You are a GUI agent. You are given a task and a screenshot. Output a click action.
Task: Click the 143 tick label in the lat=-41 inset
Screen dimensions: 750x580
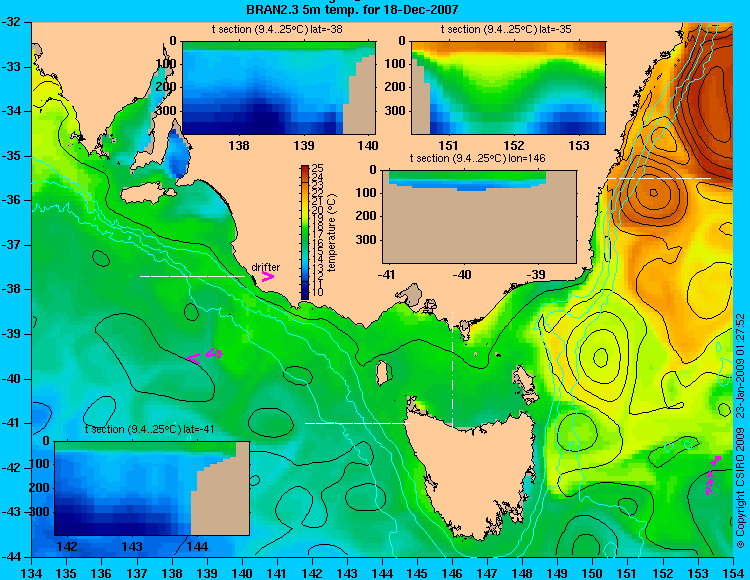click(x=132, y=547)
